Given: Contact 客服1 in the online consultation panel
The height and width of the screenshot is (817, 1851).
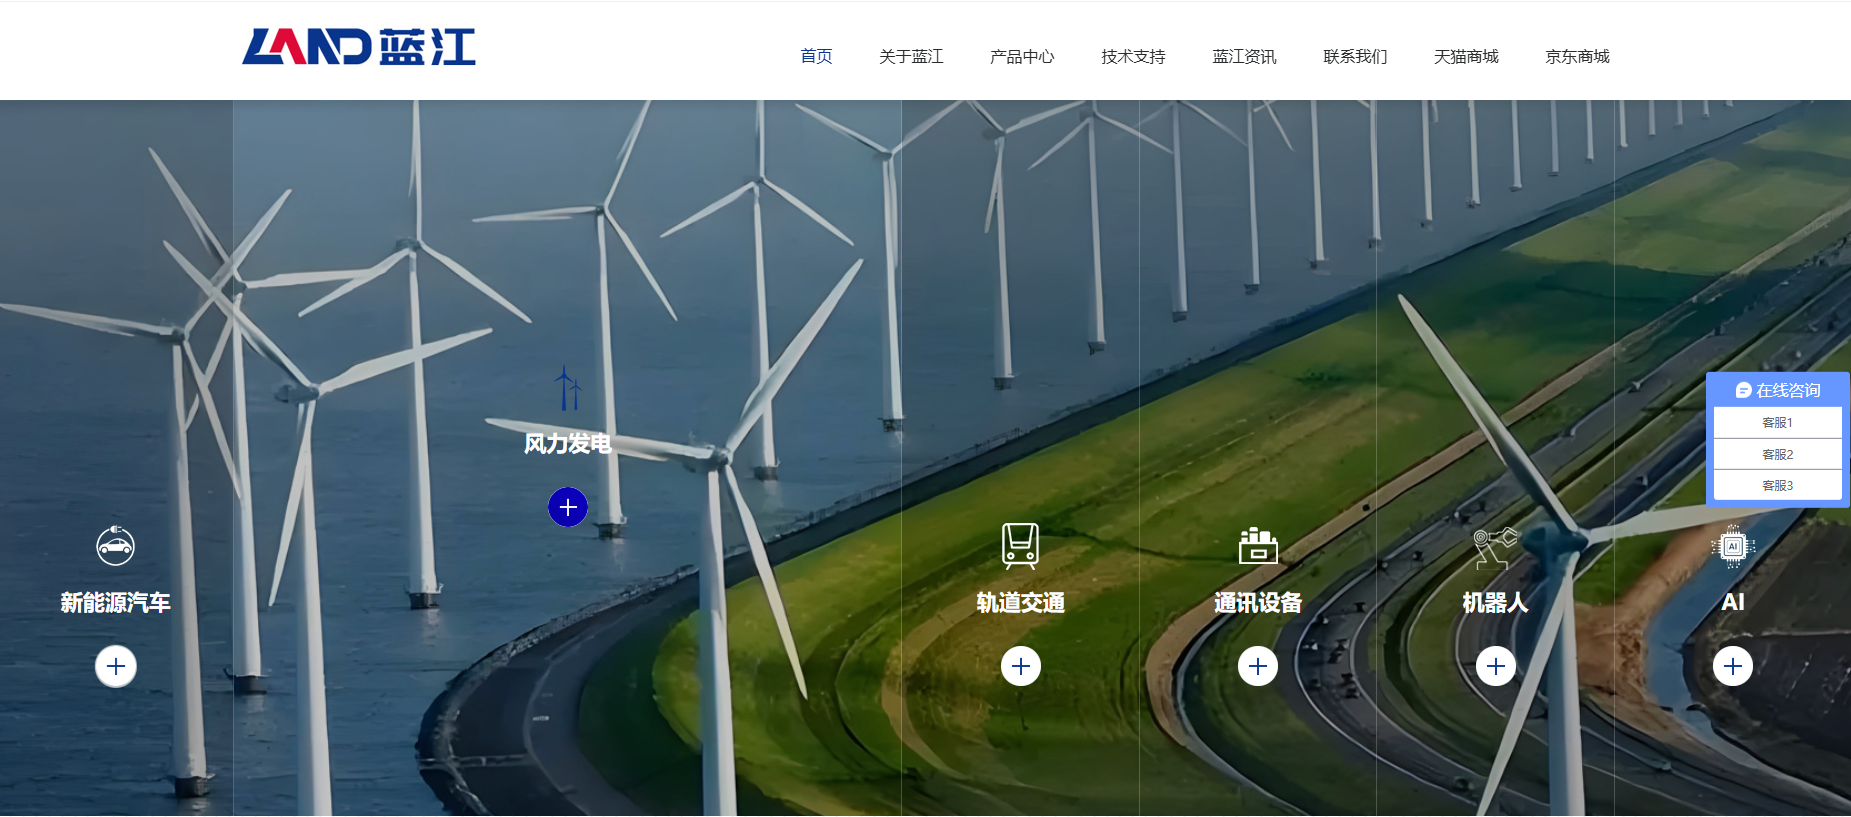Looking at the screenshot, I should (x=1777, y=423).
